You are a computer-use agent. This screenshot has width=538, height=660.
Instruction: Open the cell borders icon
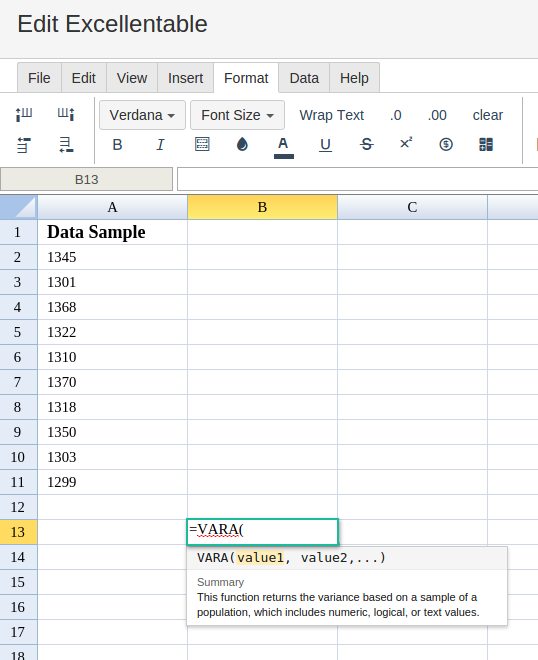[x=202, y=144]
